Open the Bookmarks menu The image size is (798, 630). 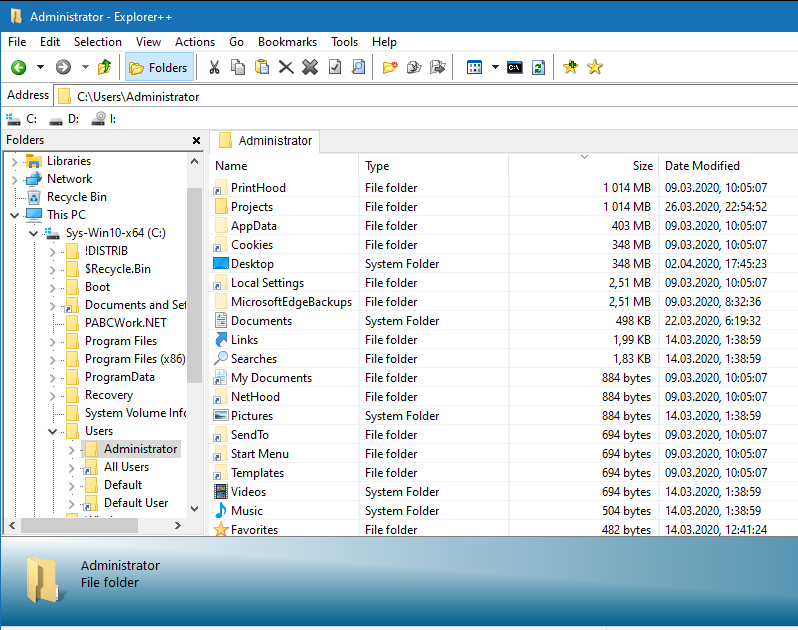click(287, 42)
